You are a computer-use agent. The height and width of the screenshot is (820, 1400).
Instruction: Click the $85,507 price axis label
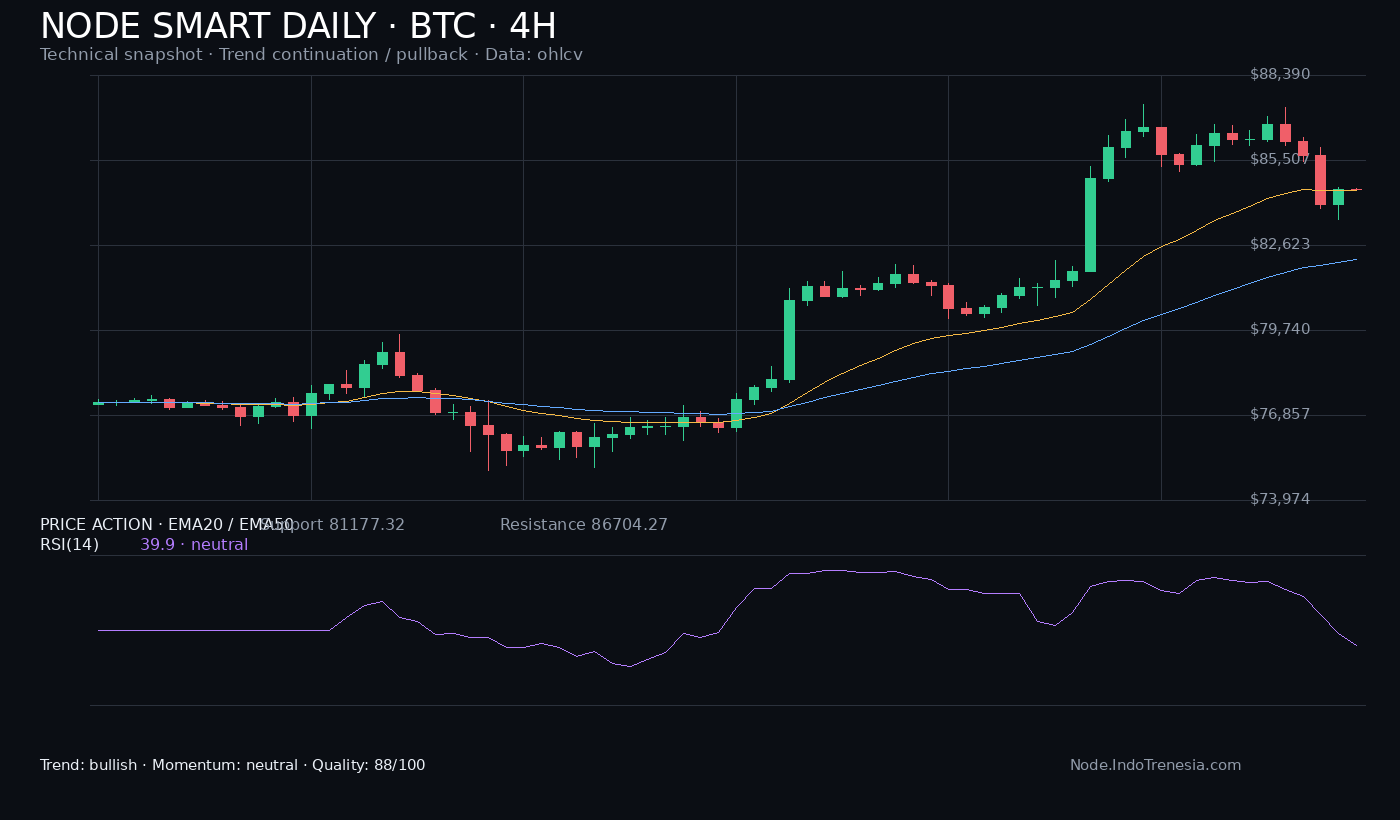(x=1280, y=160)
